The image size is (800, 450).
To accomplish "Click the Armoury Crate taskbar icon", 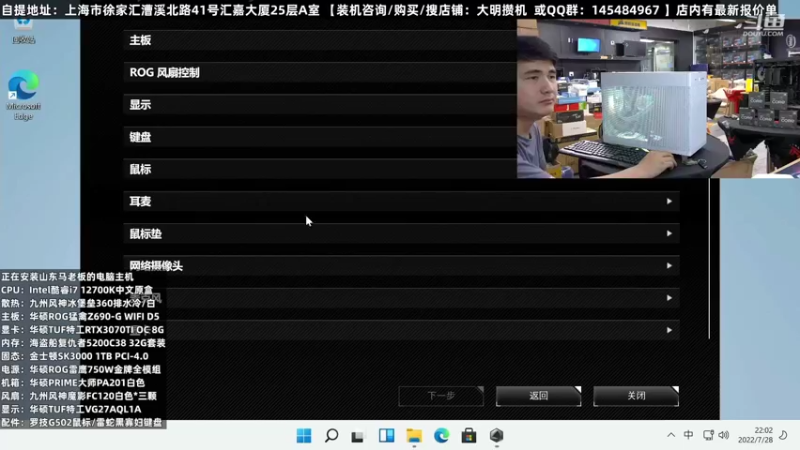I will click(496, 436).
